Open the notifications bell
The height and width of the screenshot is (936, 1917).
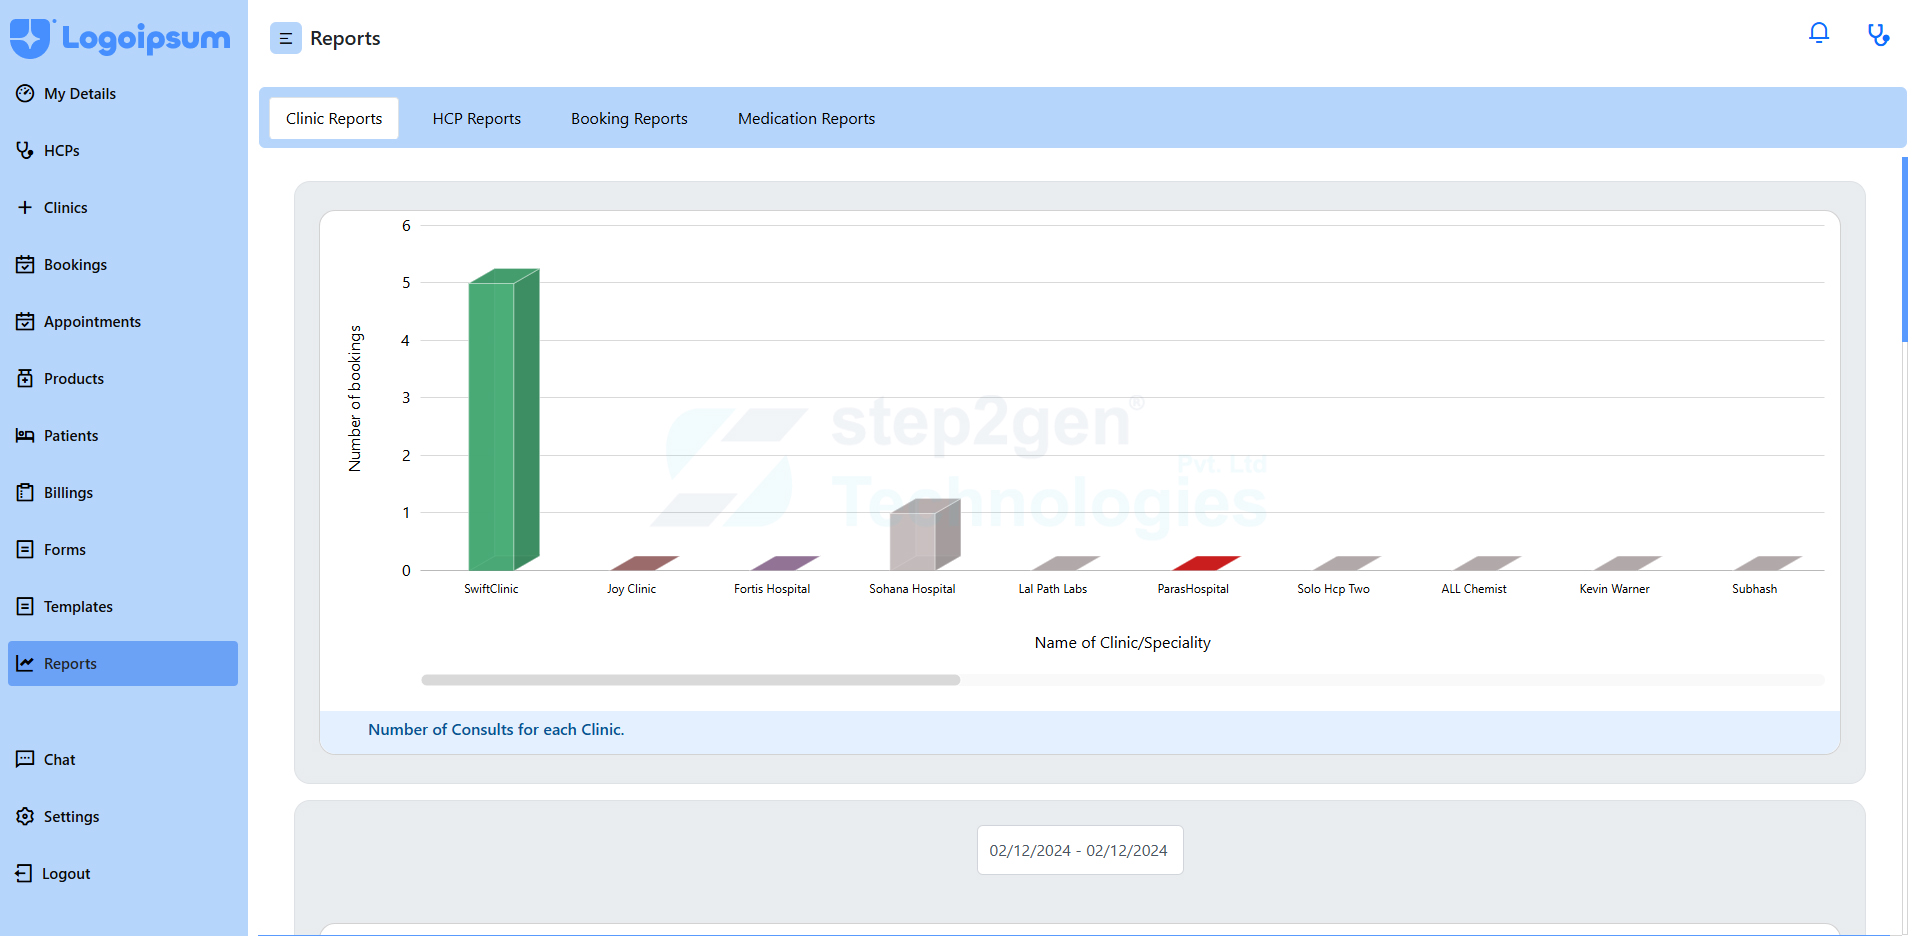pyautogui.click(x=1819, y=34)
